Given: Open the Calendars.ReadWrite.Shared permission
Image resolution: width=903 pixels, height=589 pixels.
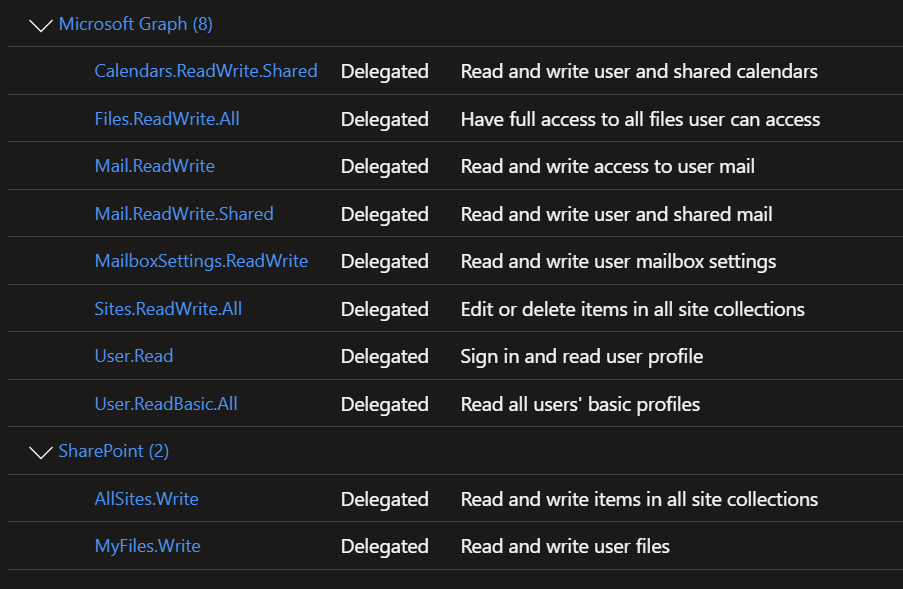Looking at the screenshot, I should [206, 71].
